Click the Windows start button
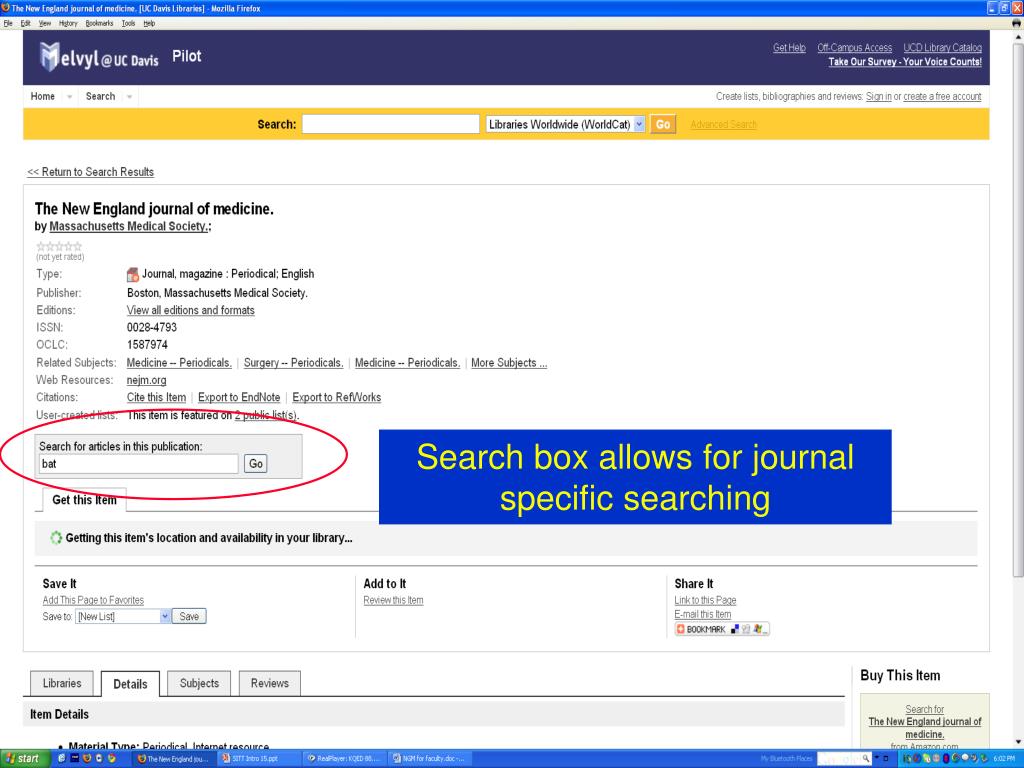The width and height of the screenshot is (1024, 768). [24, 758]
